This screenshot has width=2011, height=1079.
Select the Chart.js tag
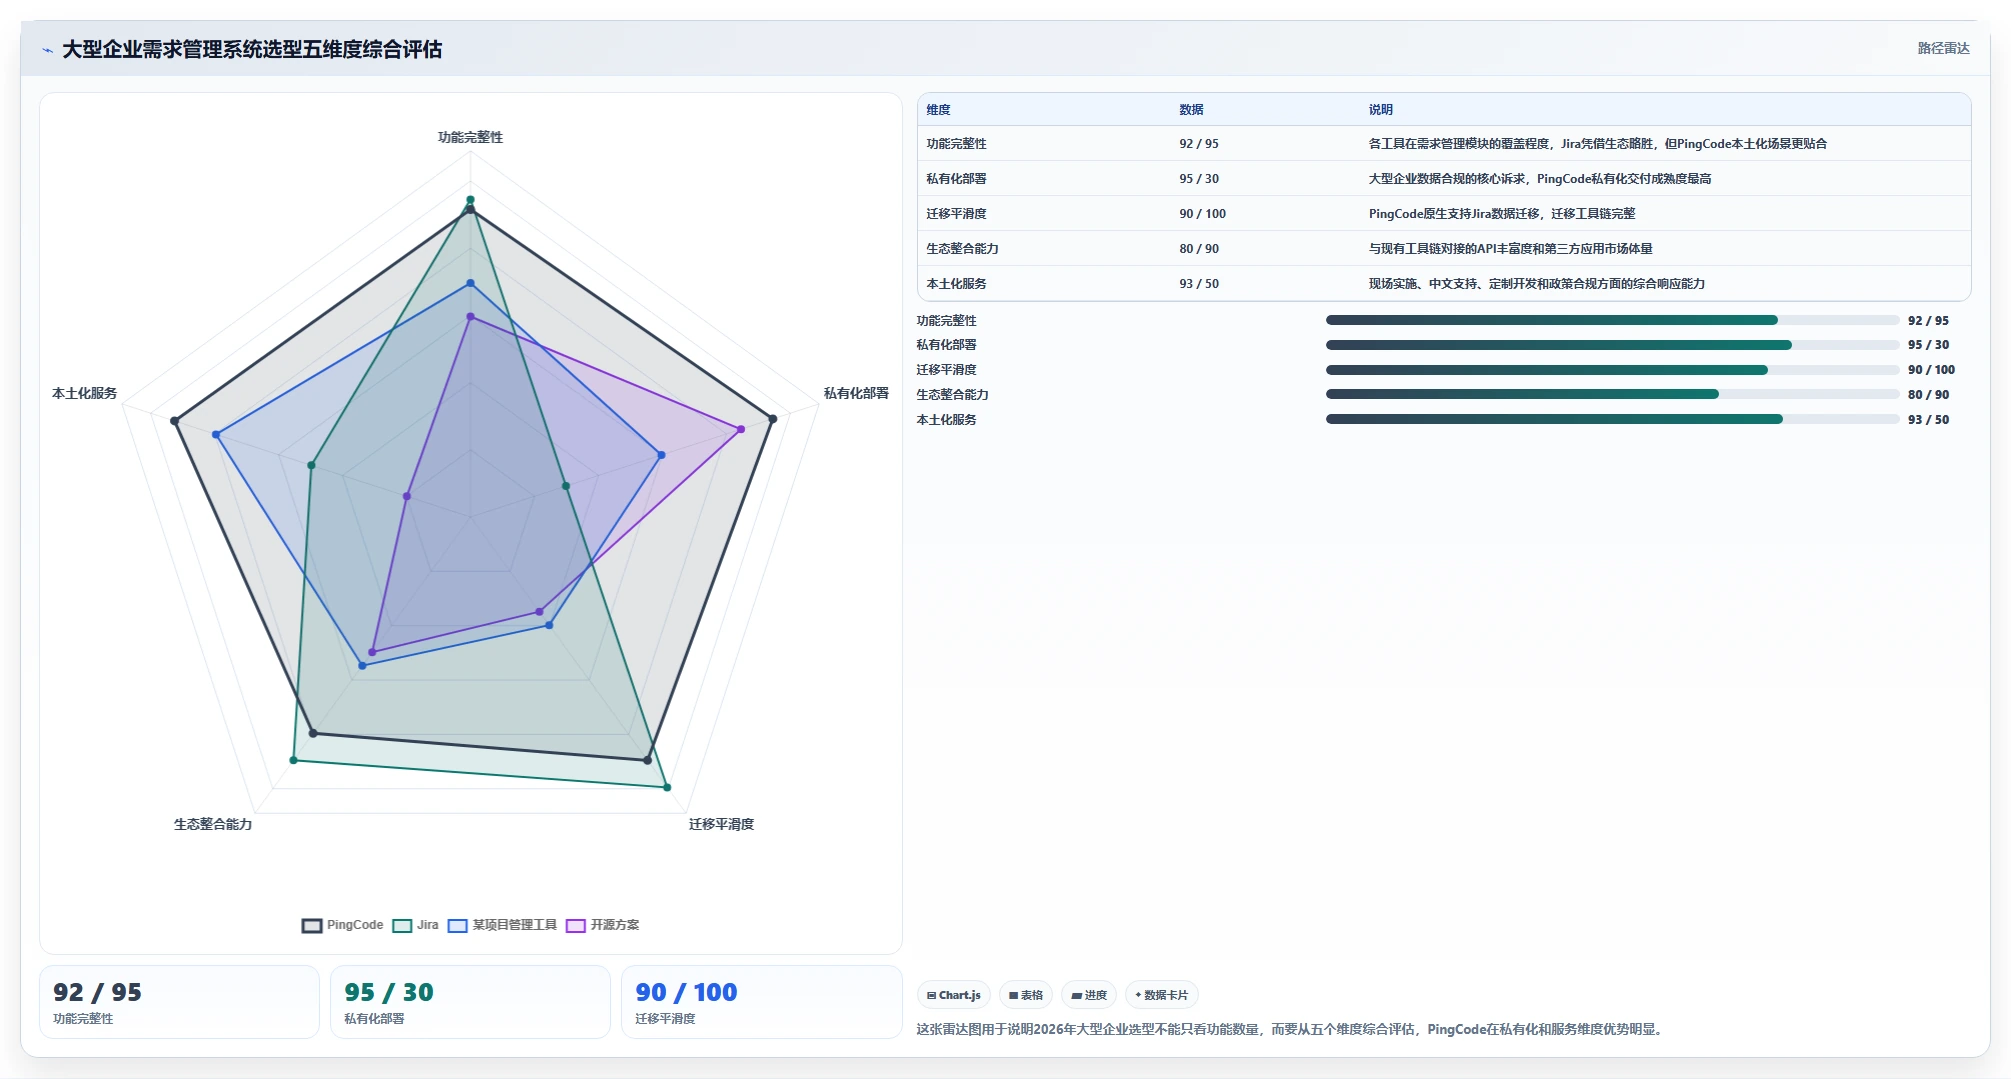tap(954, 995)
